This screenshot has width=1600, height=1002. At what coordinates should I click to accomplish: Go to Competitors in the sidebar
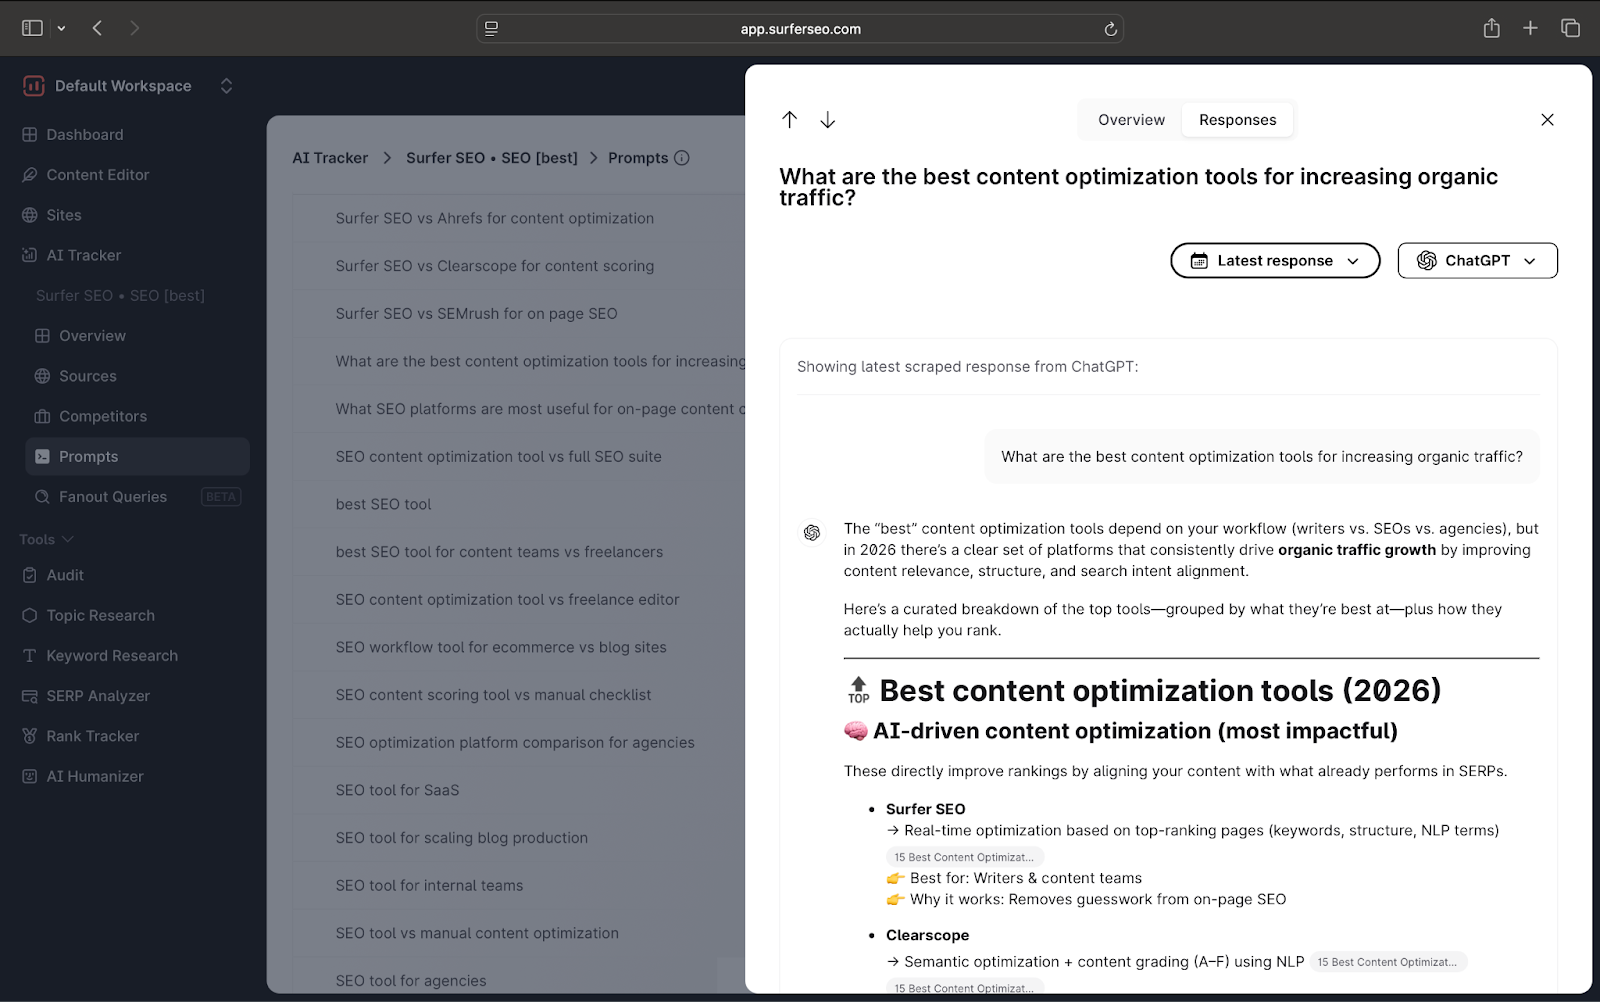(x=102, y=416)
